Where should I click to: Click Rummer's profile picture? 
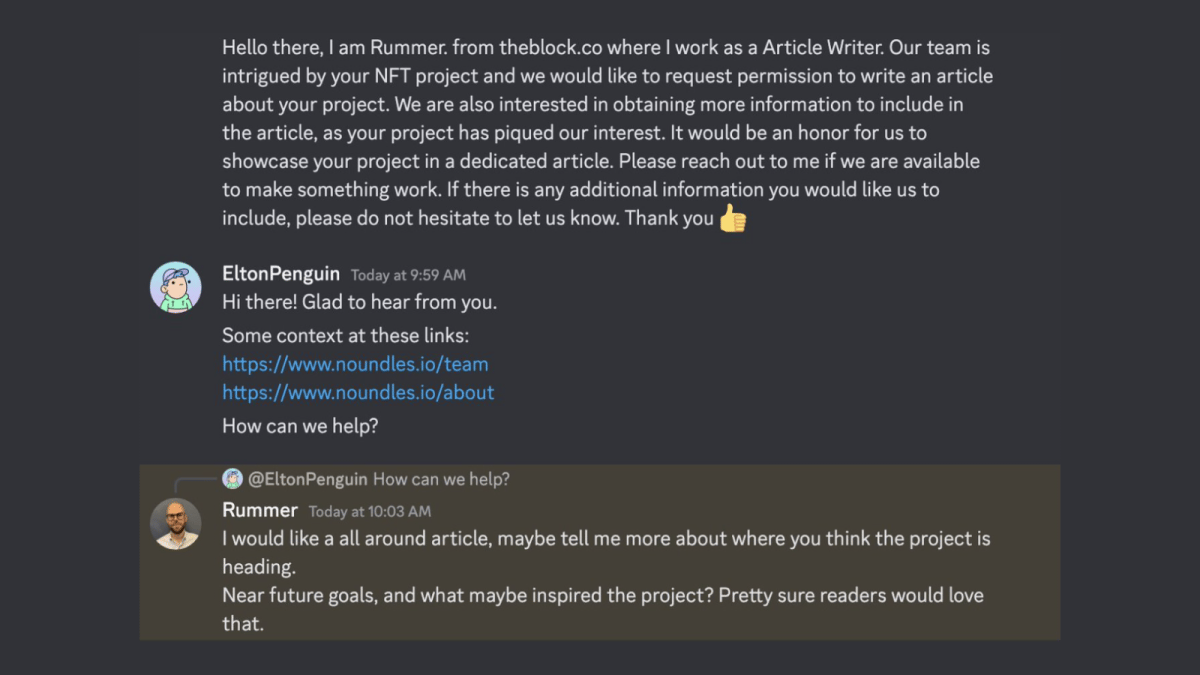point(177,524)
